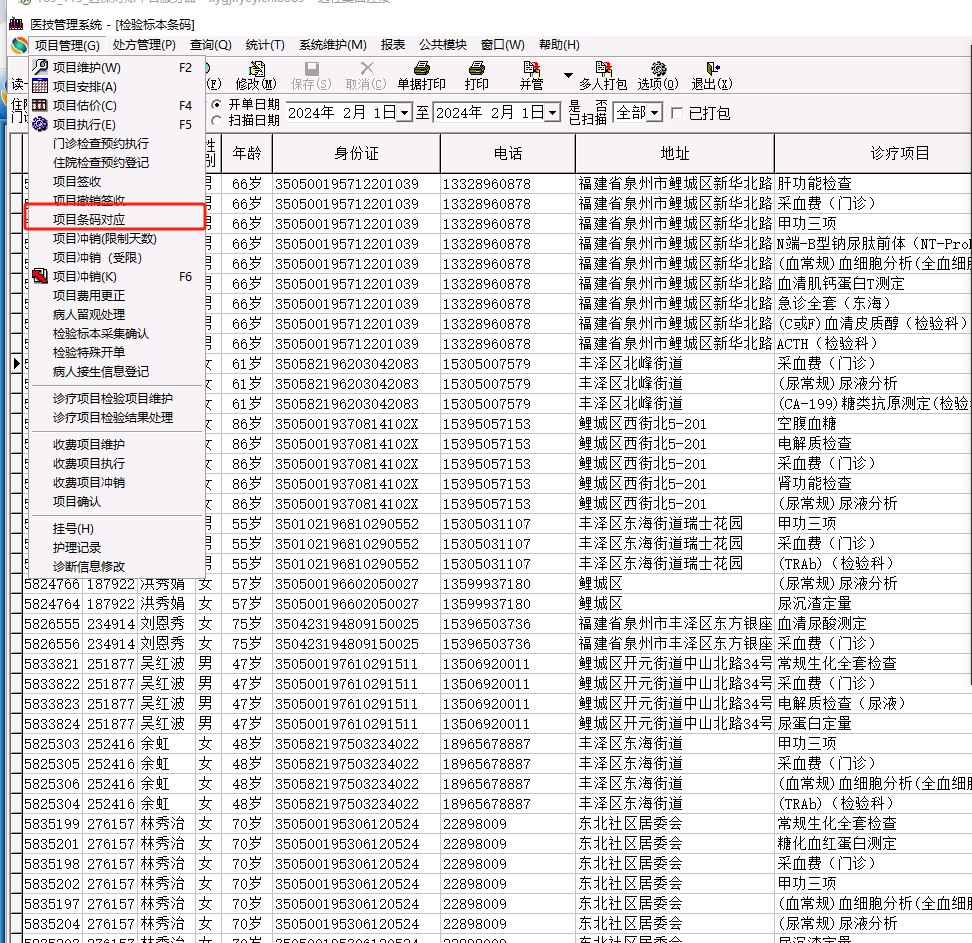Image resolution: width=972 pixels, height=943 pixels.
Task: Open the 报表 menu
Action: [393, 45]
